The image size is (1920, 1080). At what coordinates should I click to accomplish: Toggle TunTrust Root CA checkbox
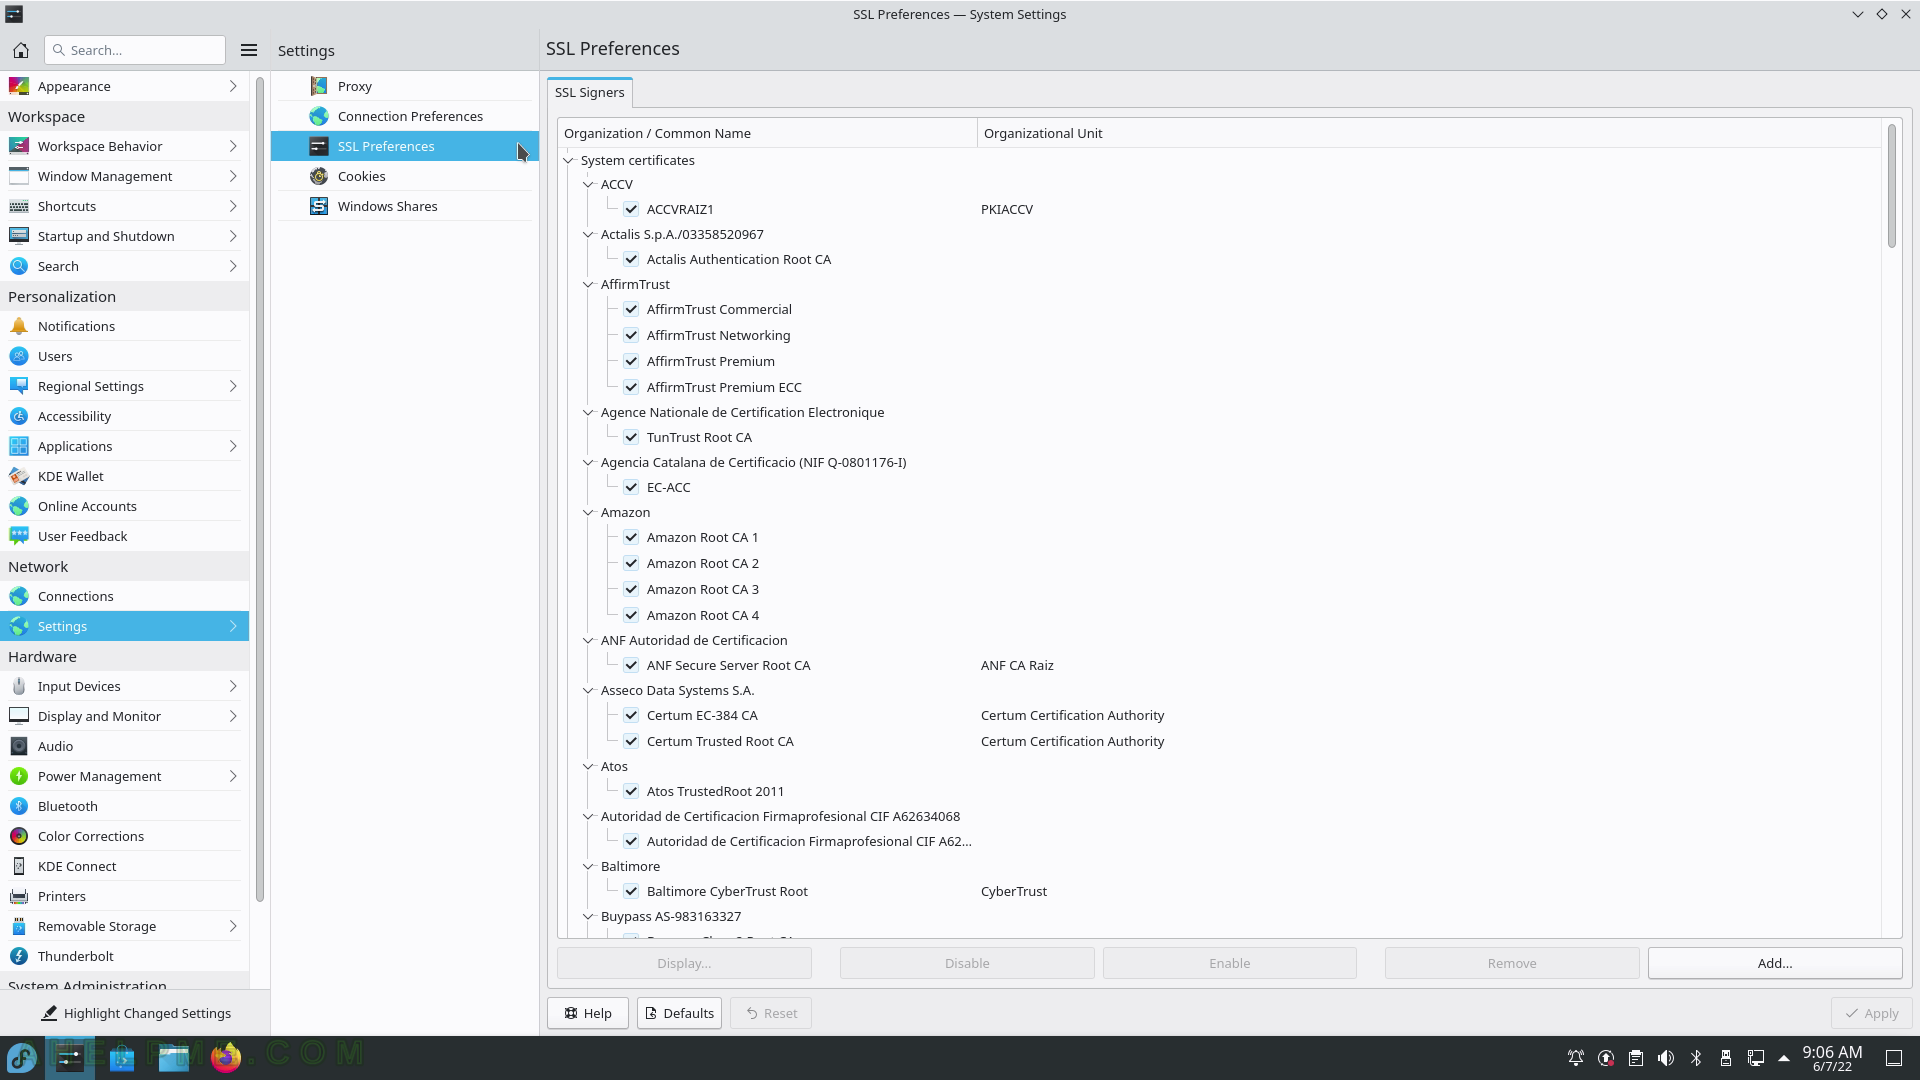pos(631,437)
